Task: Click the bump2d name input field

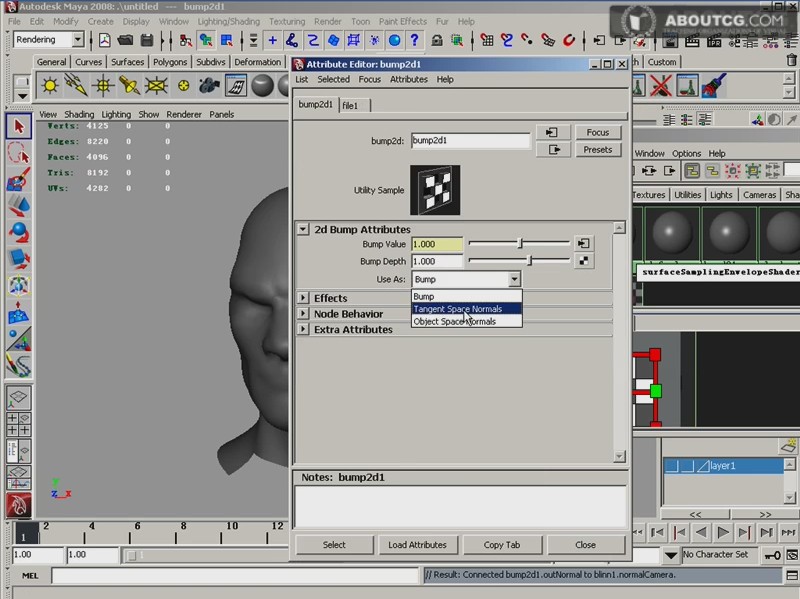Action: [470, 140]
